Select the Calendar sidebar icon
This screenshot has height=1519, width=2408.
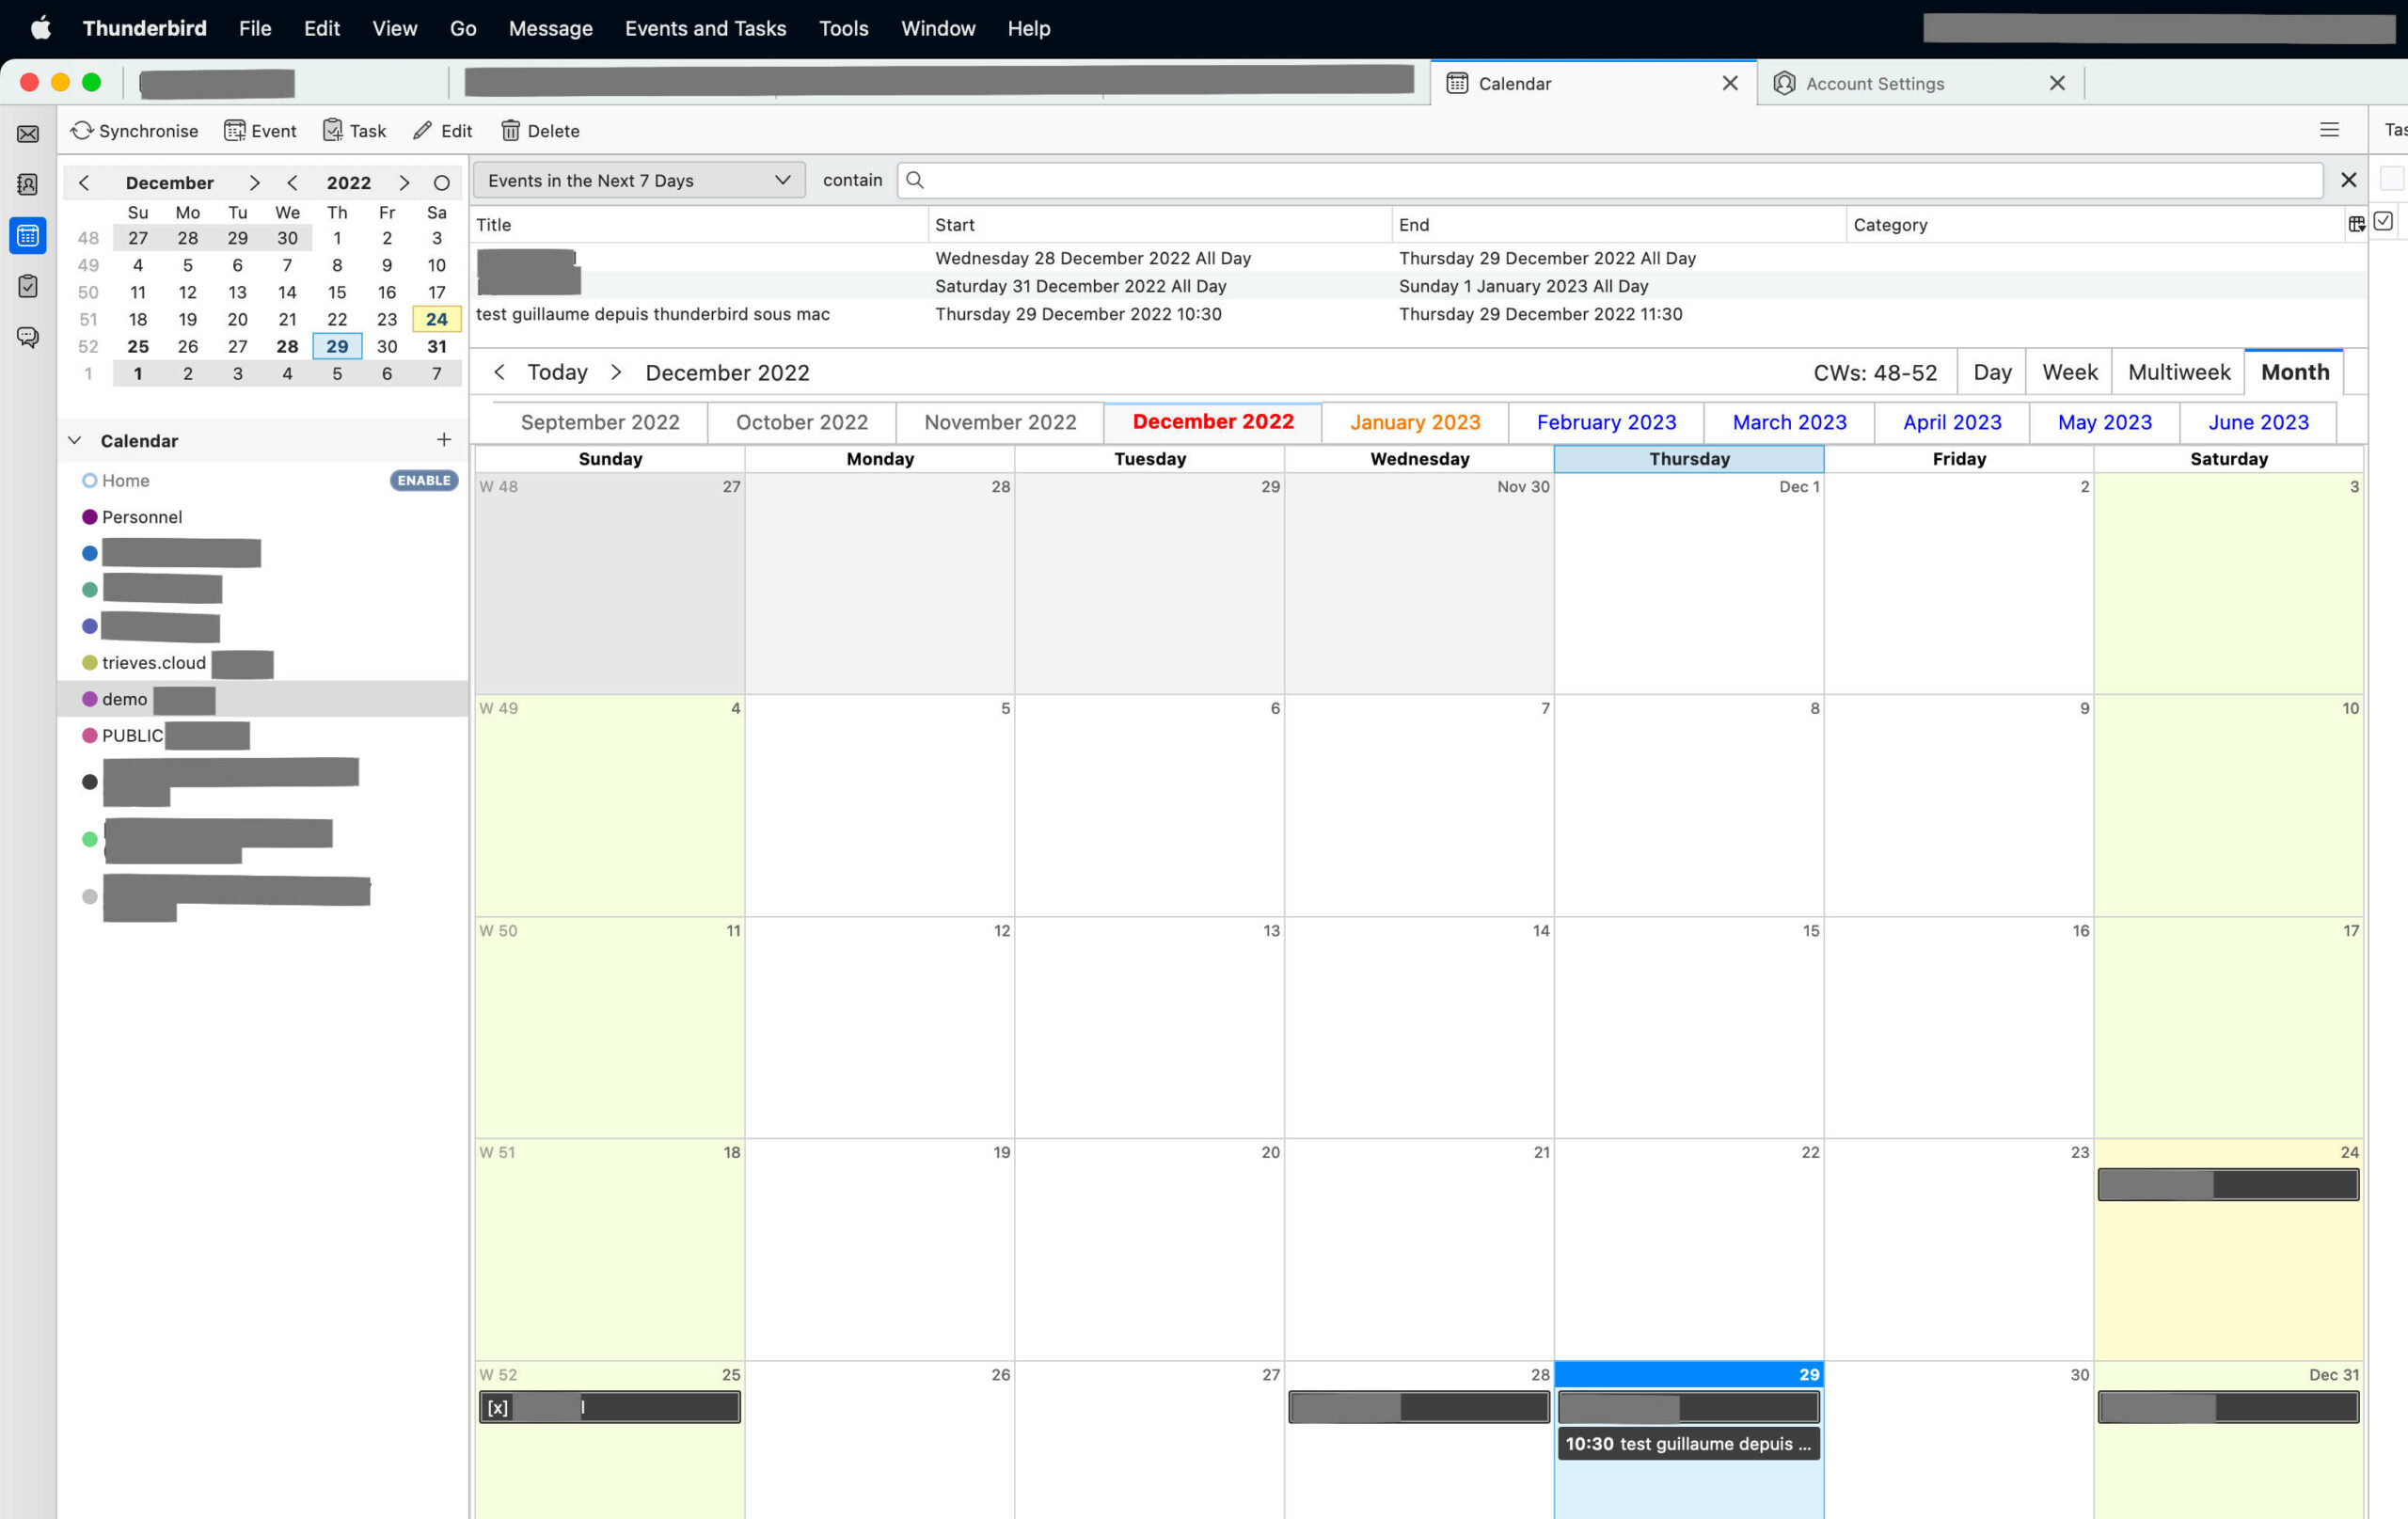pyautogui.click(x=28, y=236)
